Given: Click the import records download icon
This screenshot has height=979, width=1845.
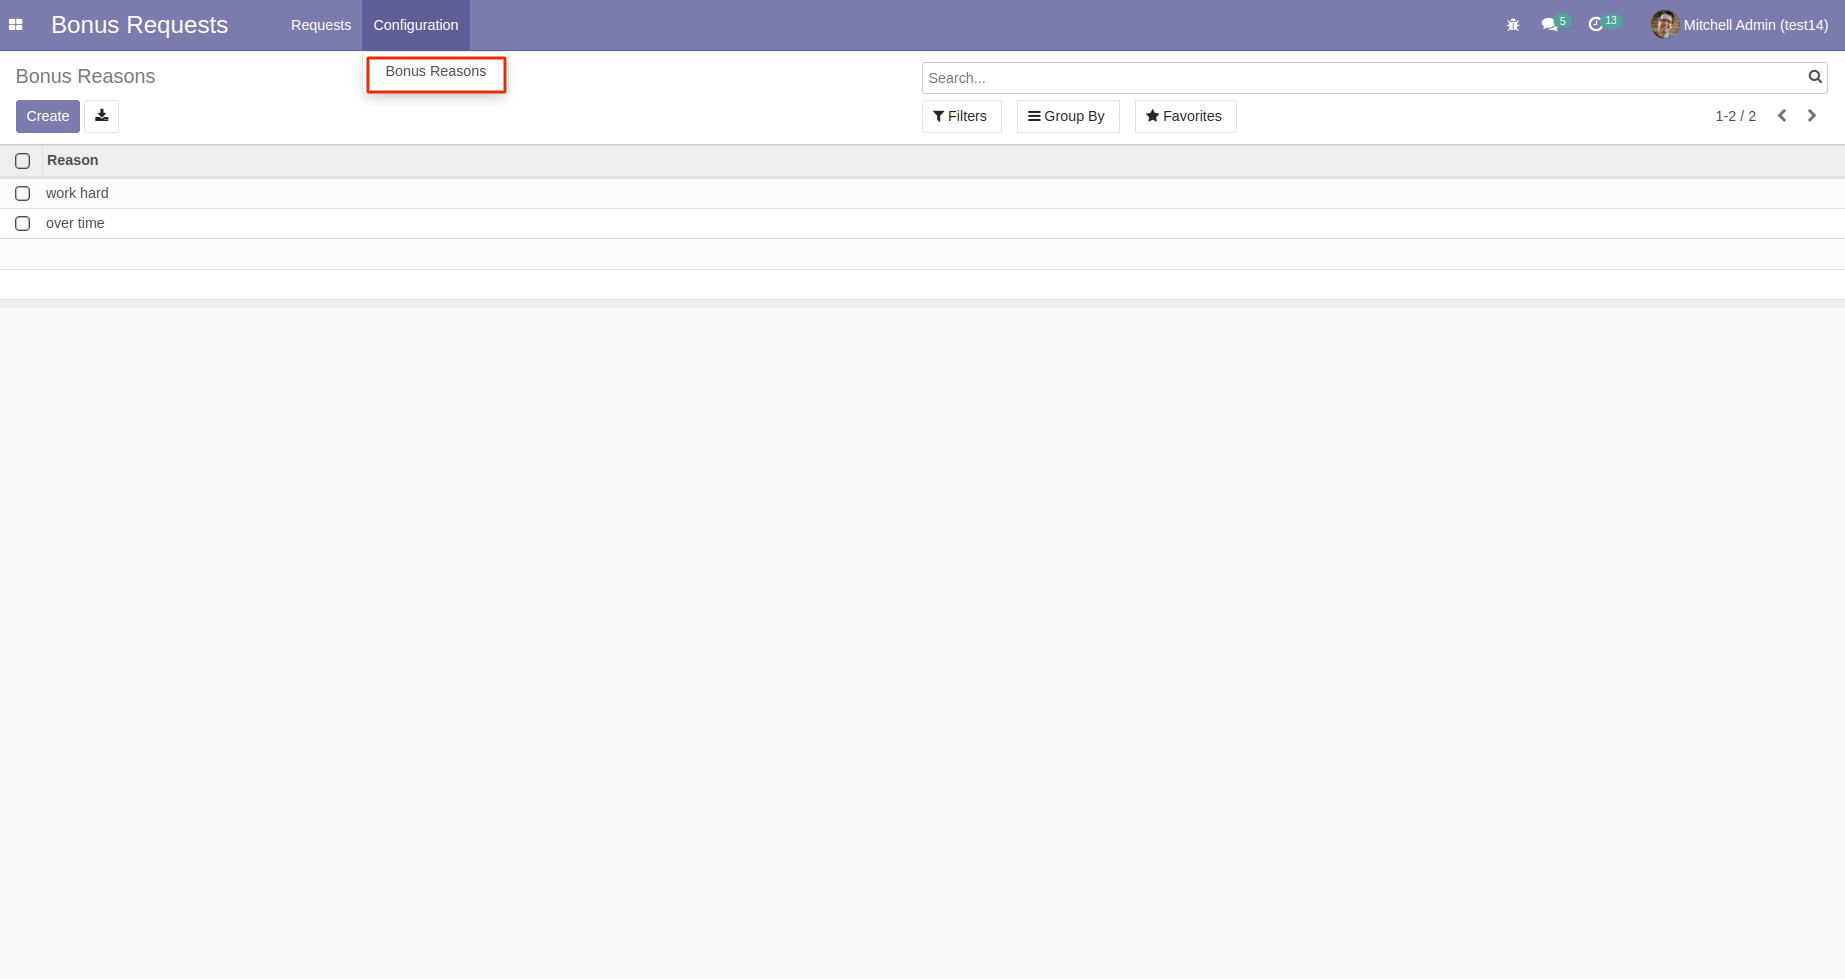Looking at the screenshot, I should click(102, 116).
